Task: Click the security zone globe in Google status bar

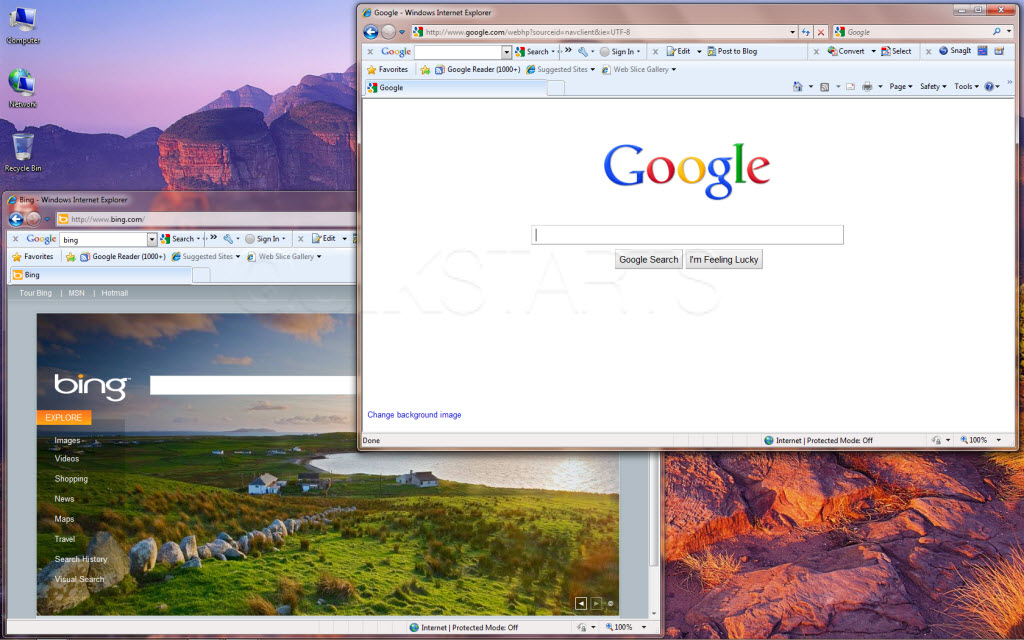Action: [769, 440]
